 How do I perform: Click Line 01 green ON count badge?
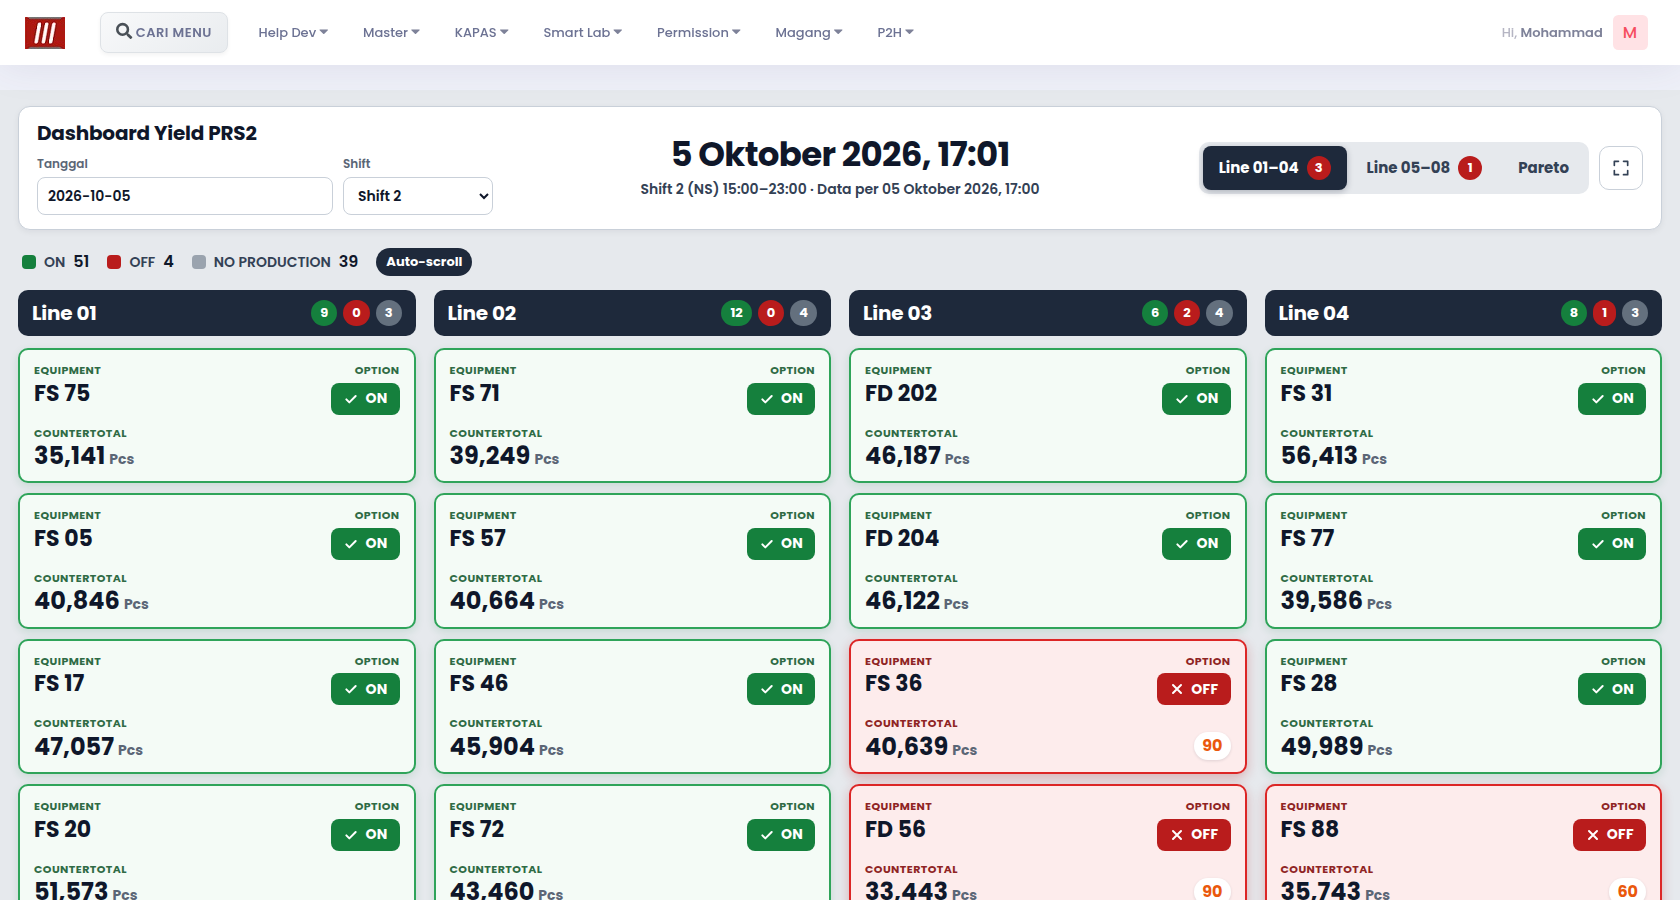point(324,313)
